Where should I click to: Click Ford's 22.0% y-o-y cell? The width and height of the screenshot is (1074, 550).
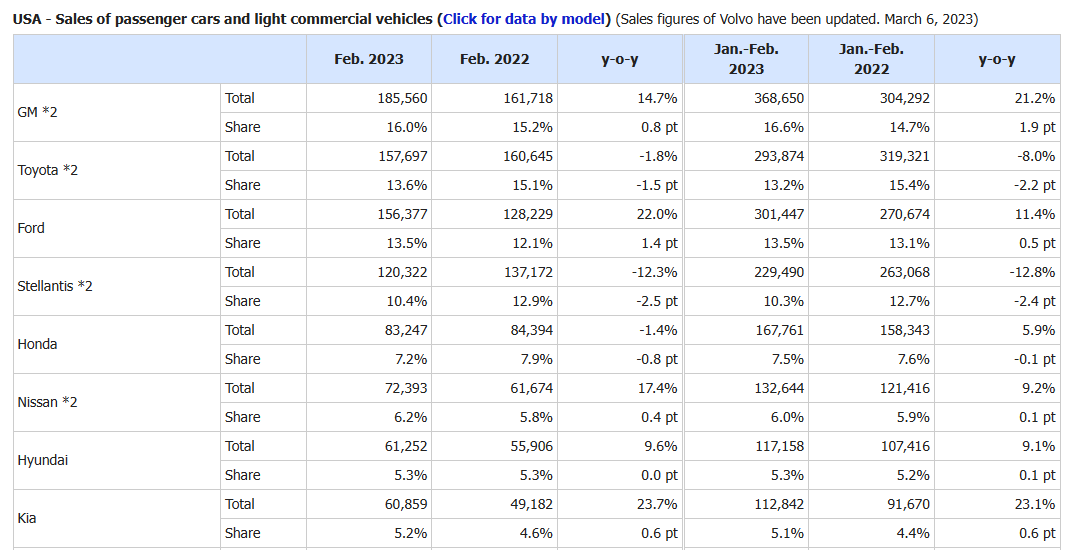coord(658,214)
